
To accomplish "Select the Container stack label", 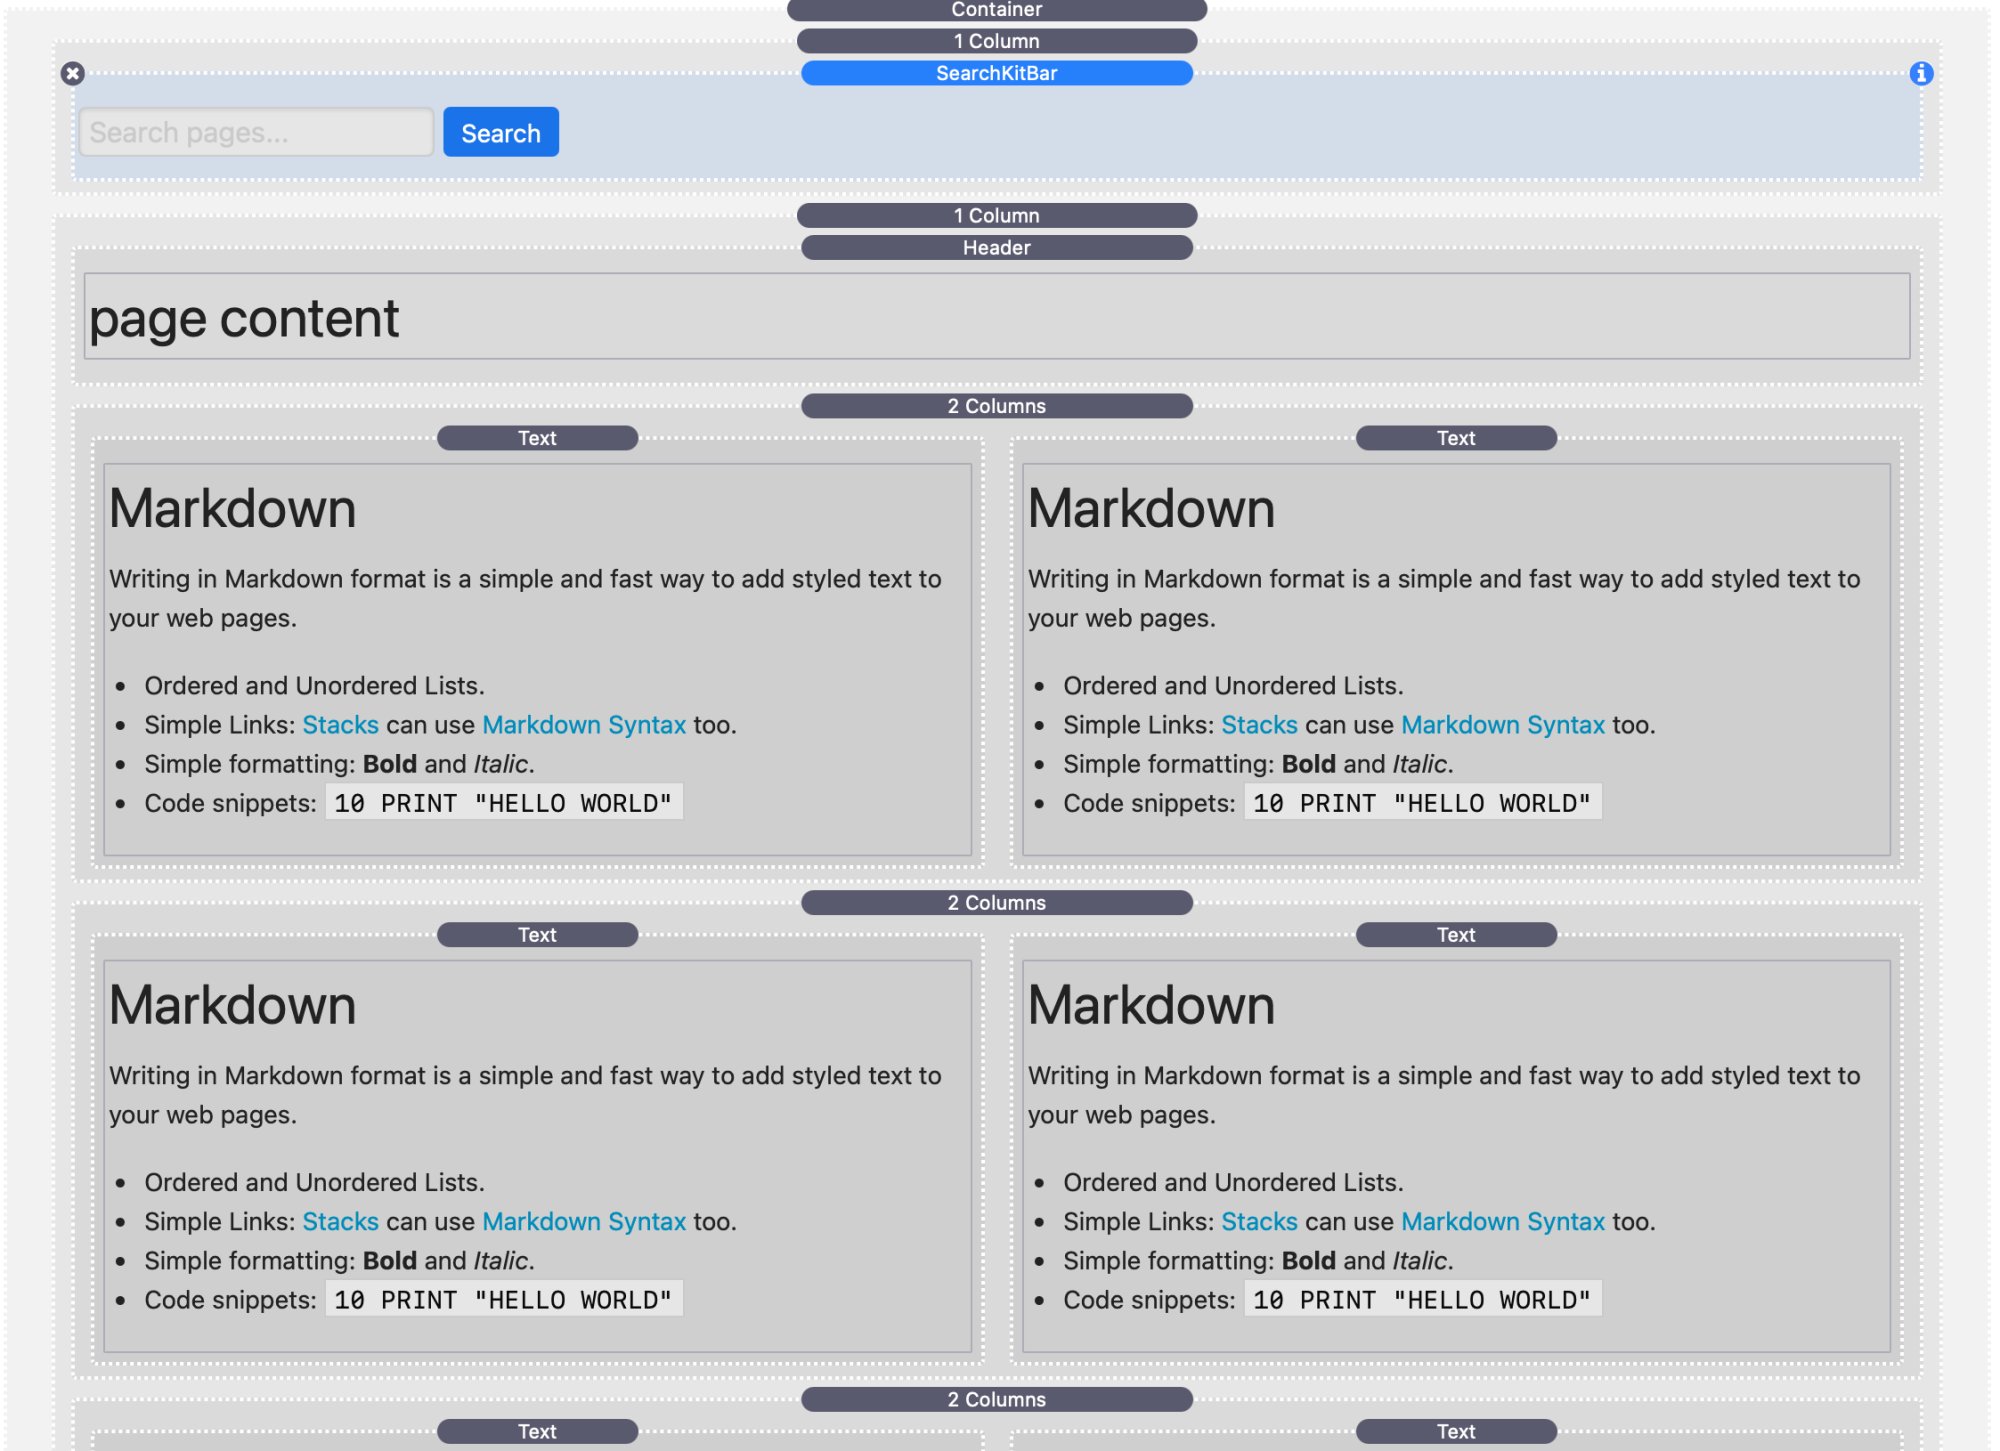I will tap(996, 10).
